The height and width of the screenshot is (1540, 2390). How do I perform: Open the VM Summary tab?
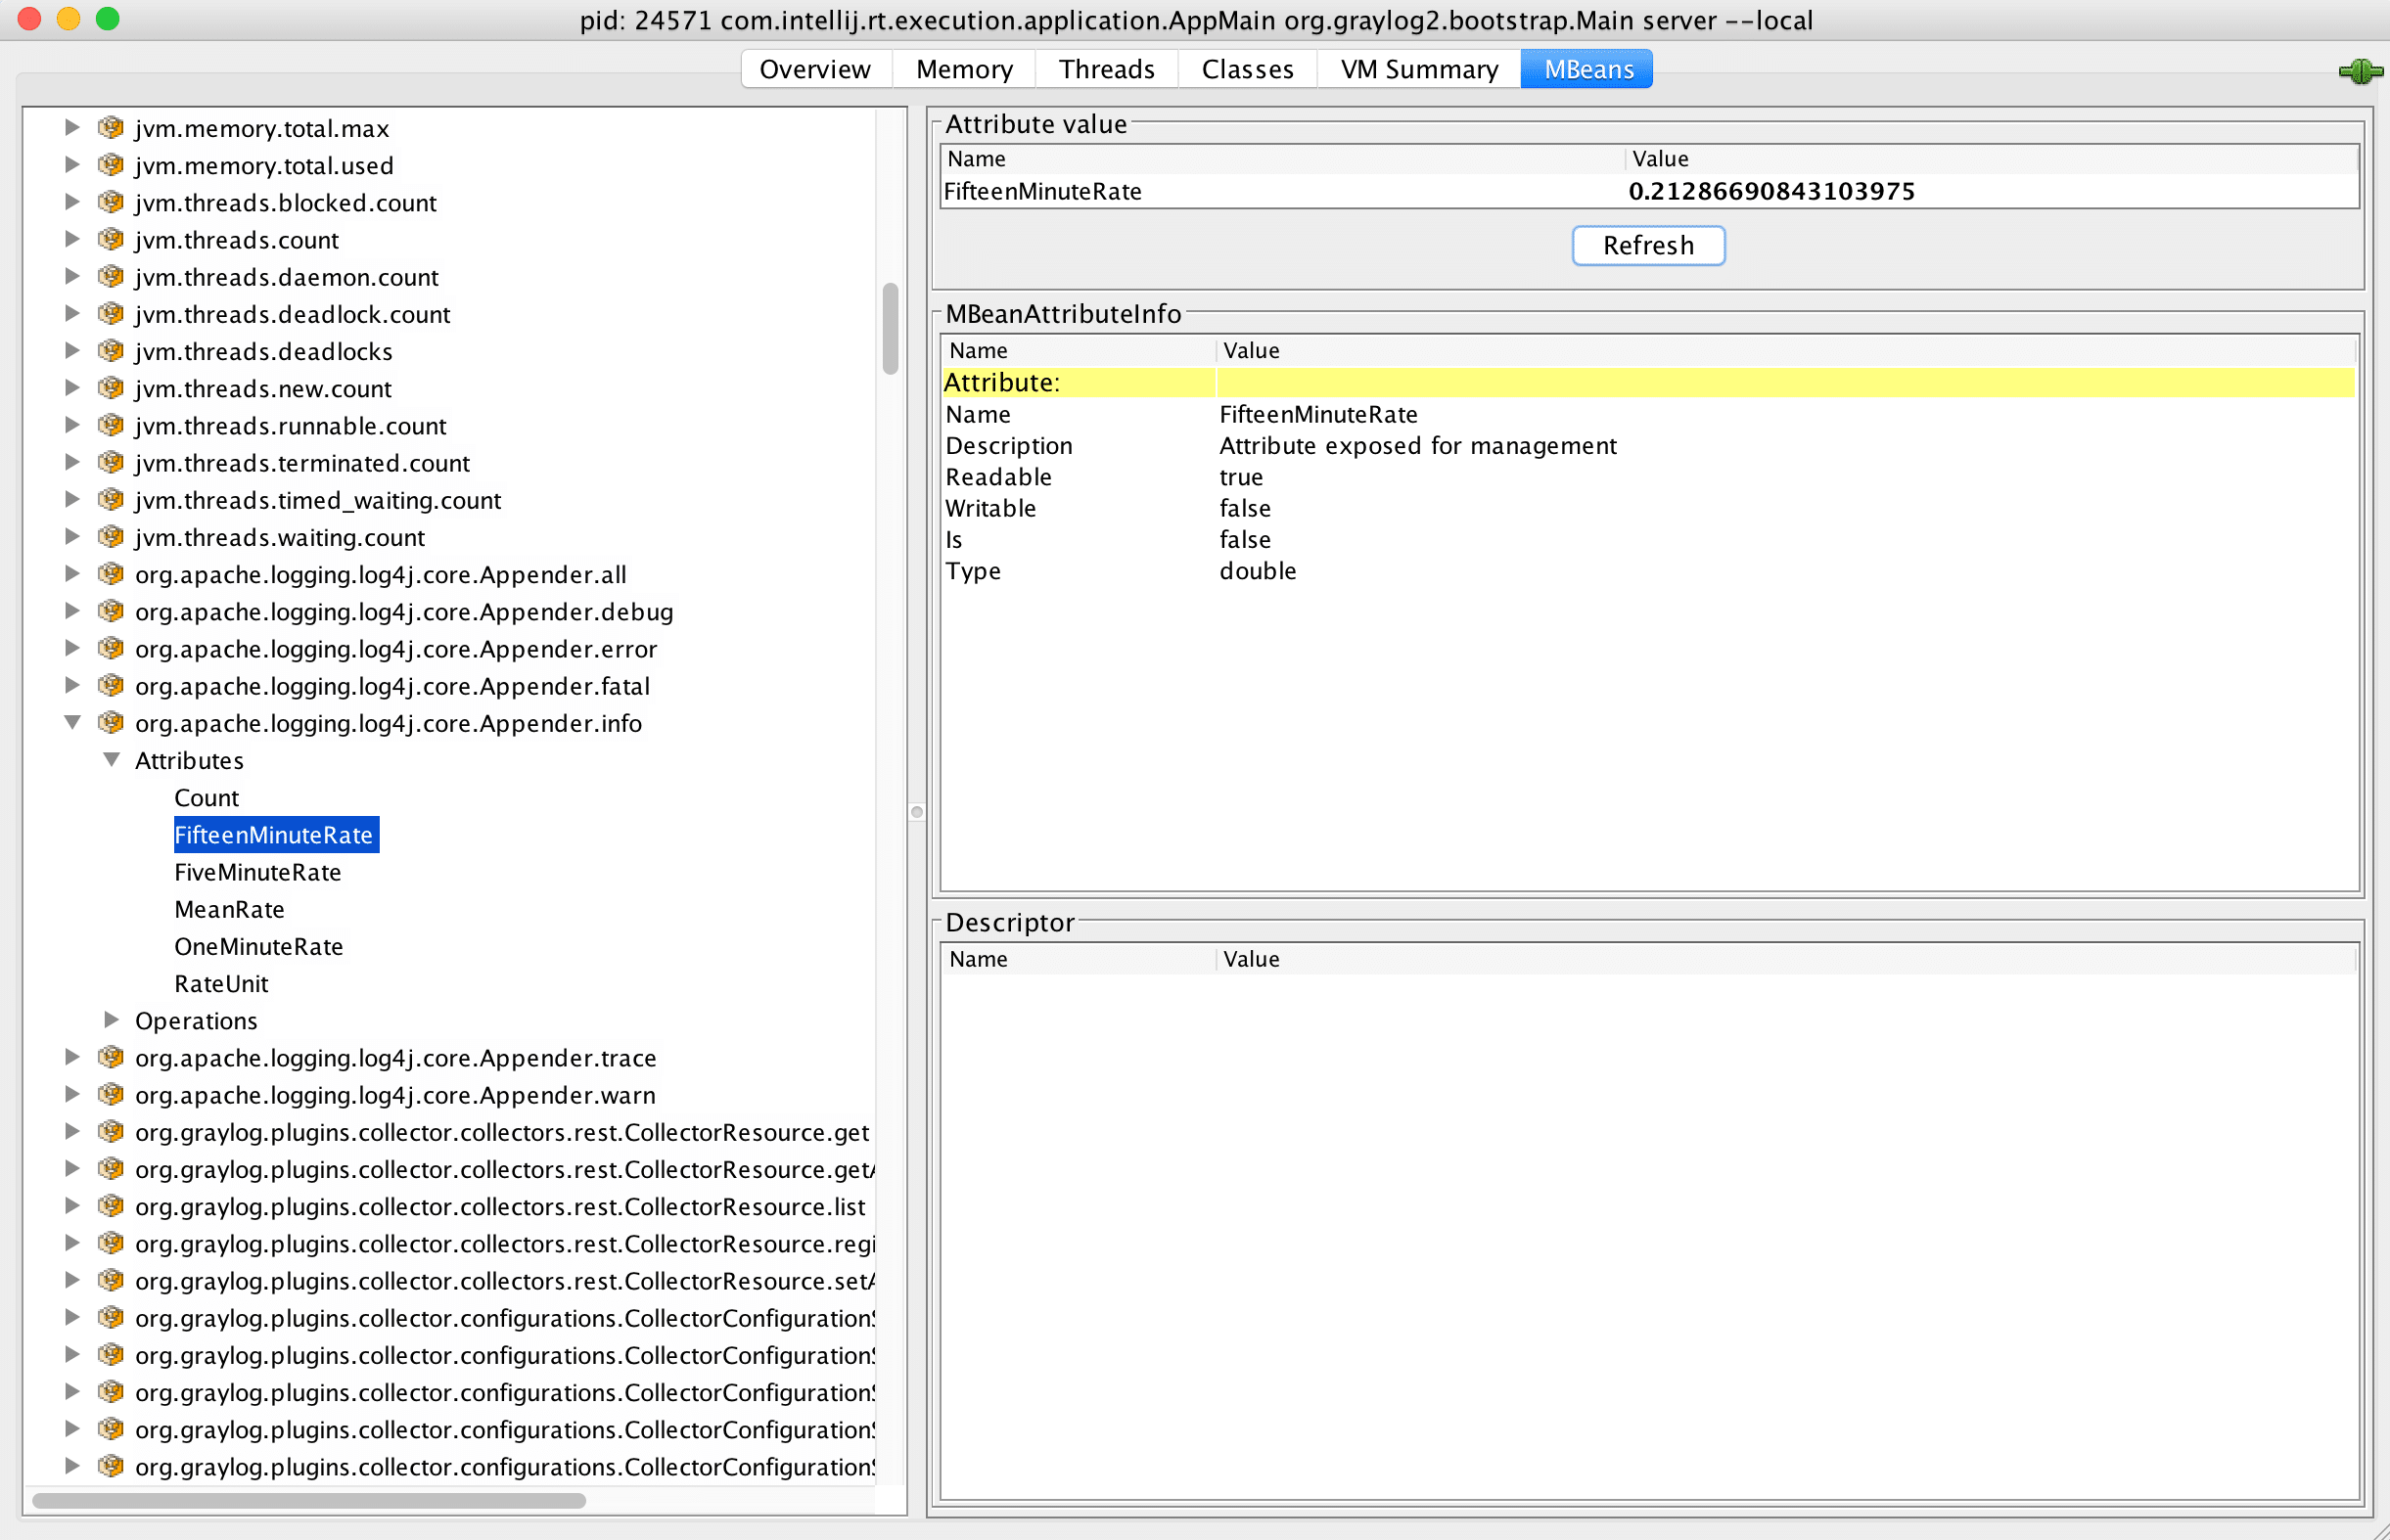[x=1418, y=69]
